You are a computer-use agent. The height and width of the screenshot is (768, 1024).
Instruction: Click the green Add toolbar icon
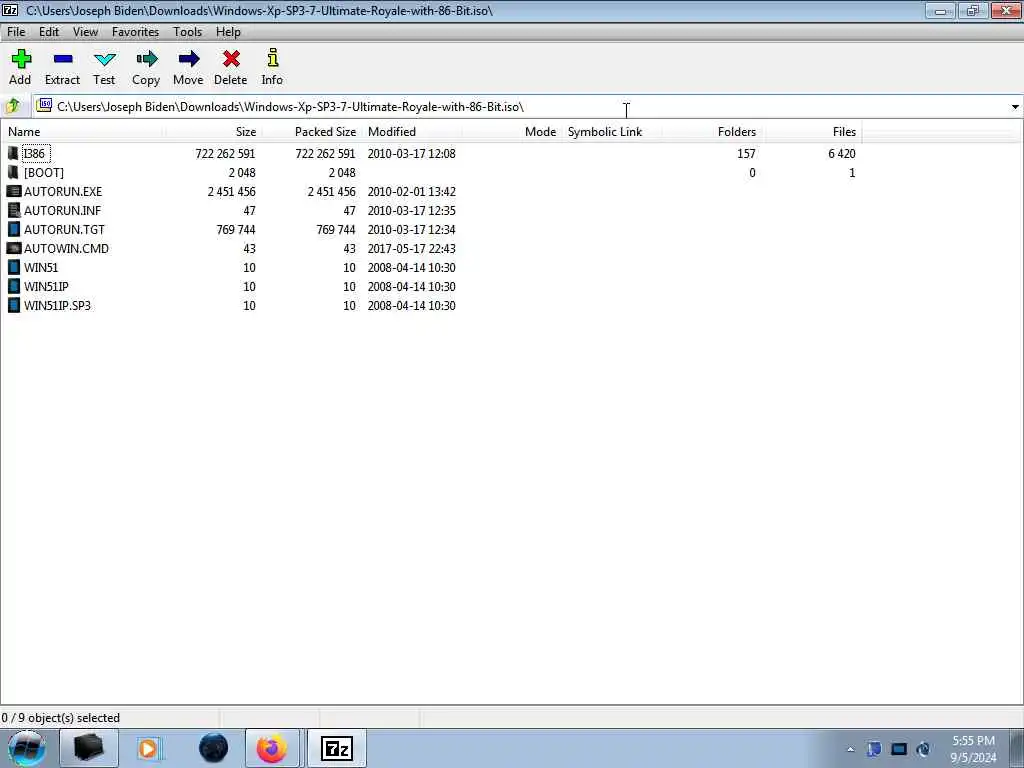coord(21,59)
